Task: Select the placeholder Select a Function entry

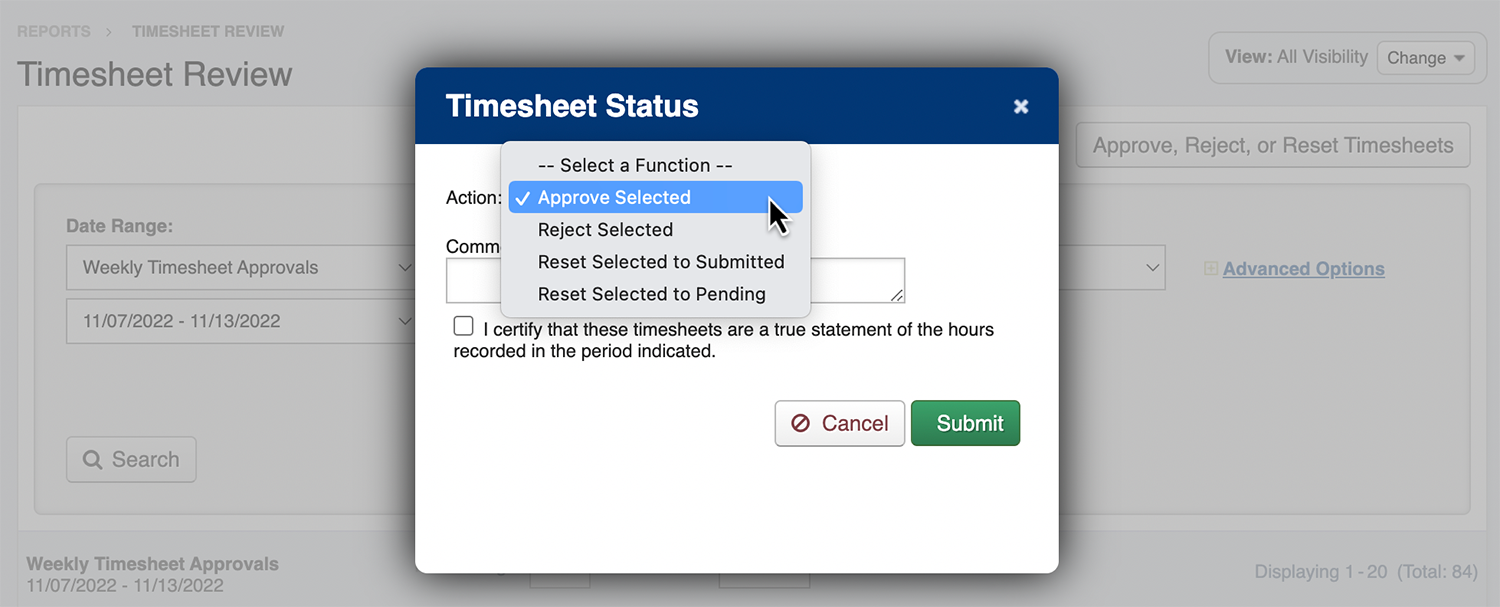Action: (635, 166)
